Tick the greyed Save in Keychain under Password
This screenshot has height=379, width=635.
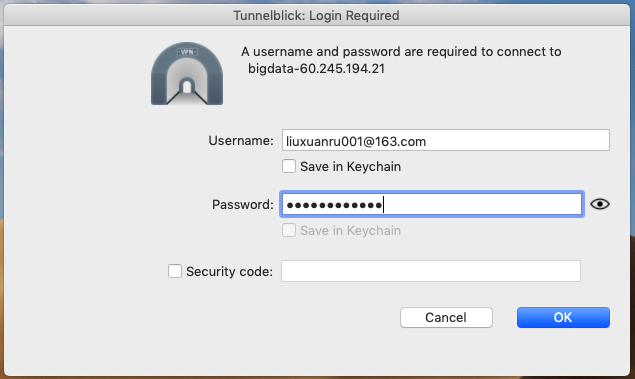[289, 230]
